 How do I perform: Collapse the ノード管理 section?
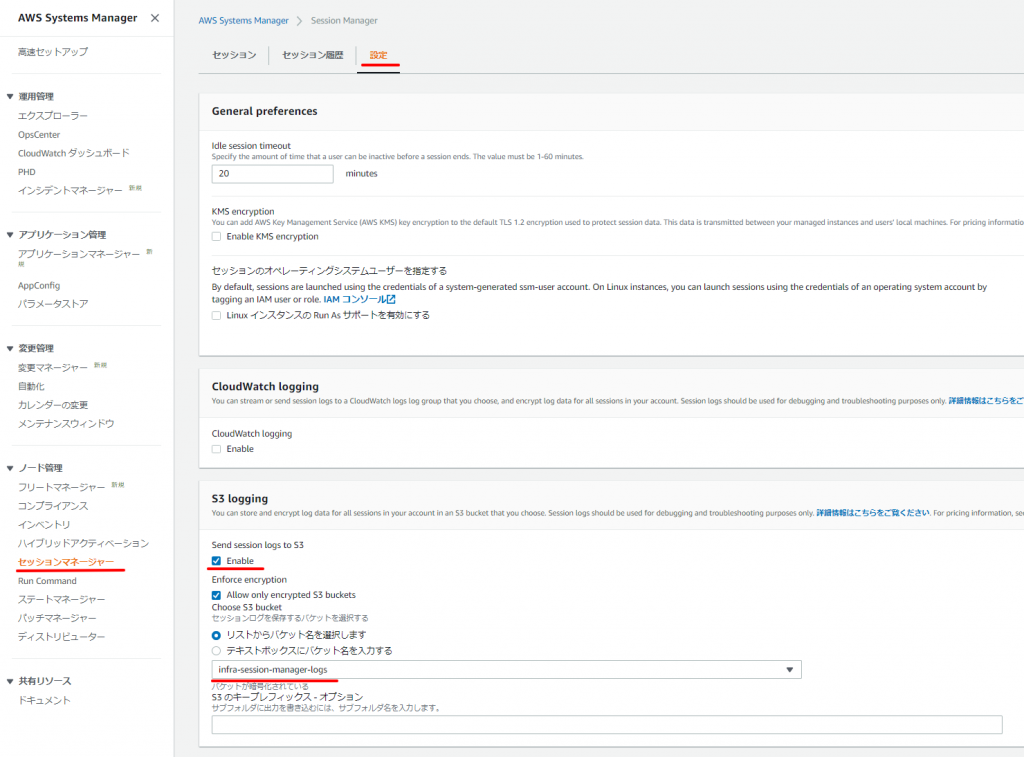click(x=10, y=468)
